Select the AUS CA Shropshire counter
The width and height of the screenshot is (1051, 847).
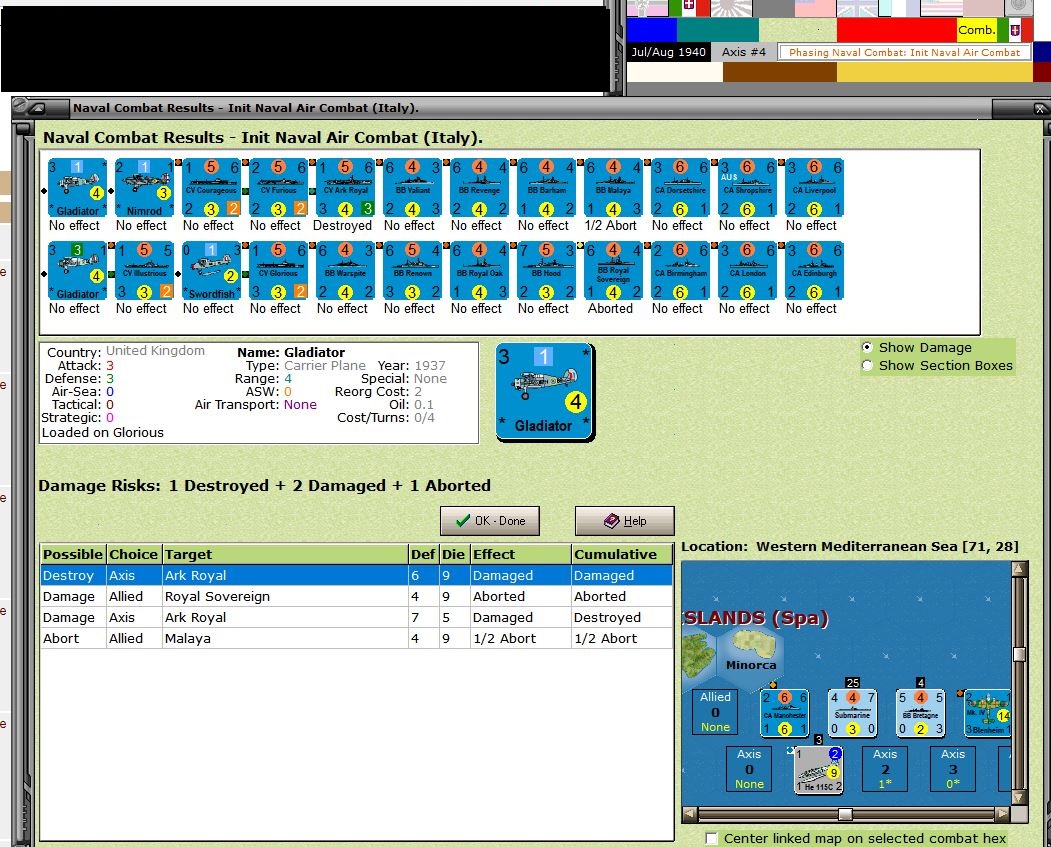click(x=747, y=187)
